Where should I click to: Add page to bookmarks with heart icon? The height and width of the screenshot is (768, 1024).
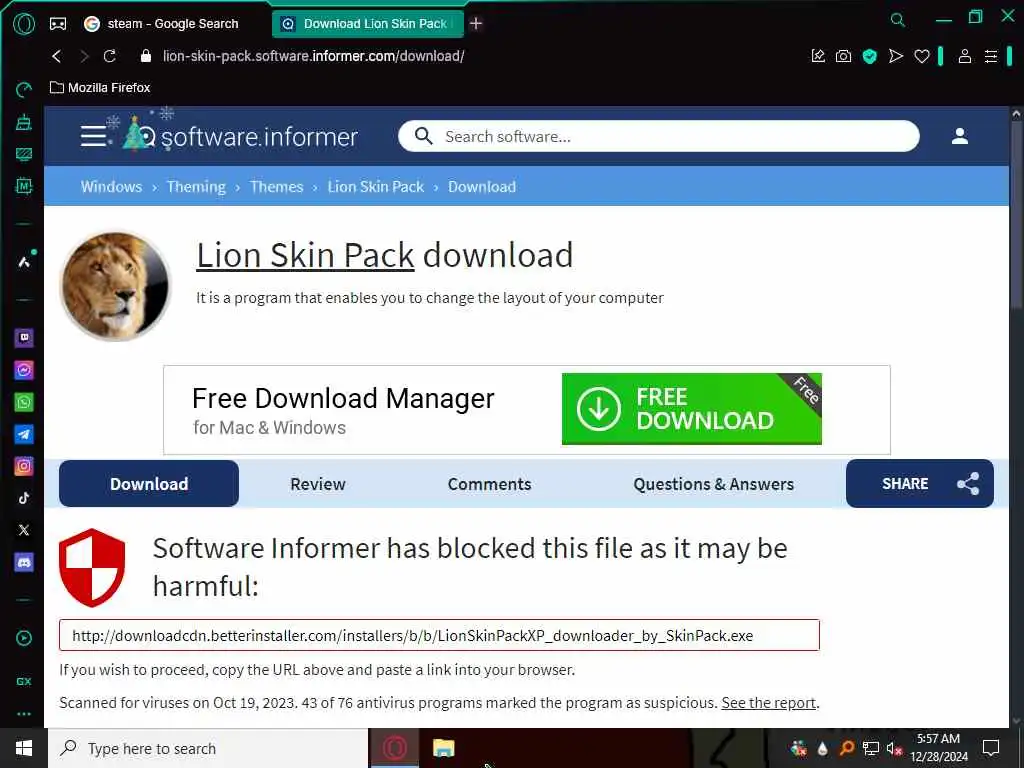point(921,57)
